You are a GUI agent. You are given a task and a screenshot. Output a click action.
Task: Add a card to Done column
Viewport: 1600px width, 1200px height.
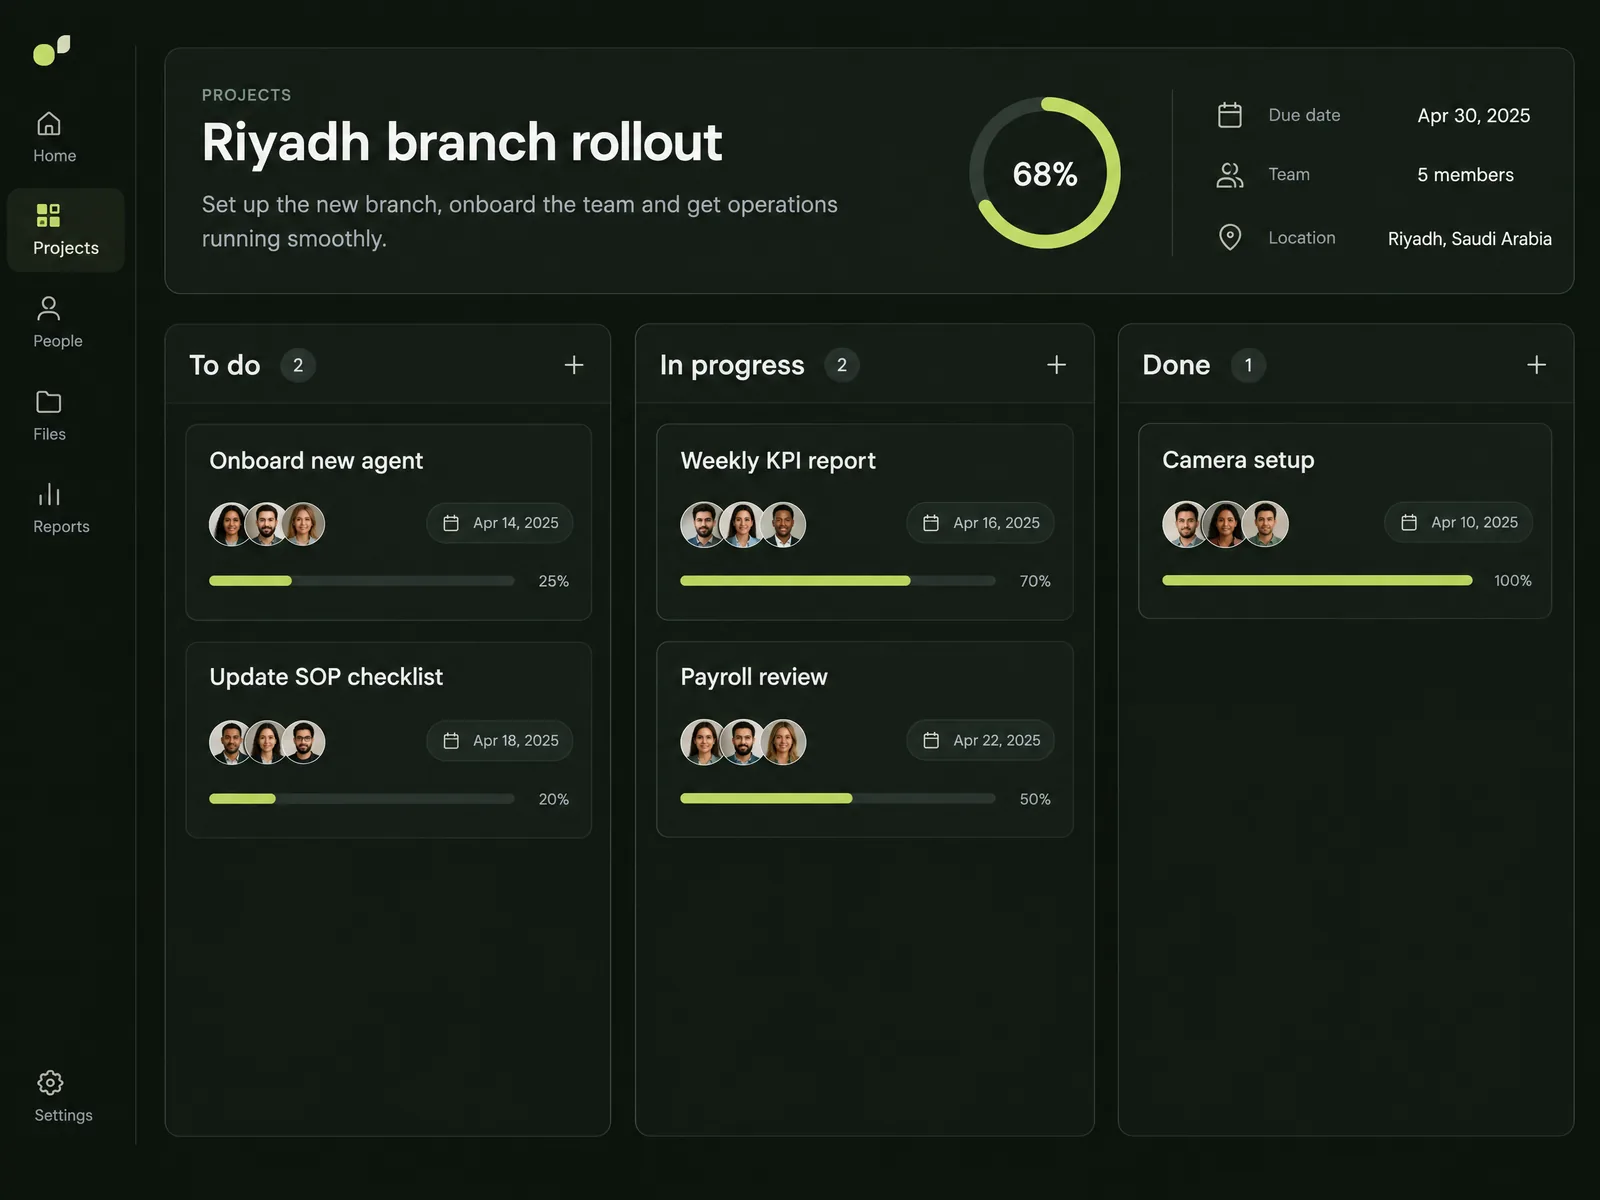tap(1537, 365)
